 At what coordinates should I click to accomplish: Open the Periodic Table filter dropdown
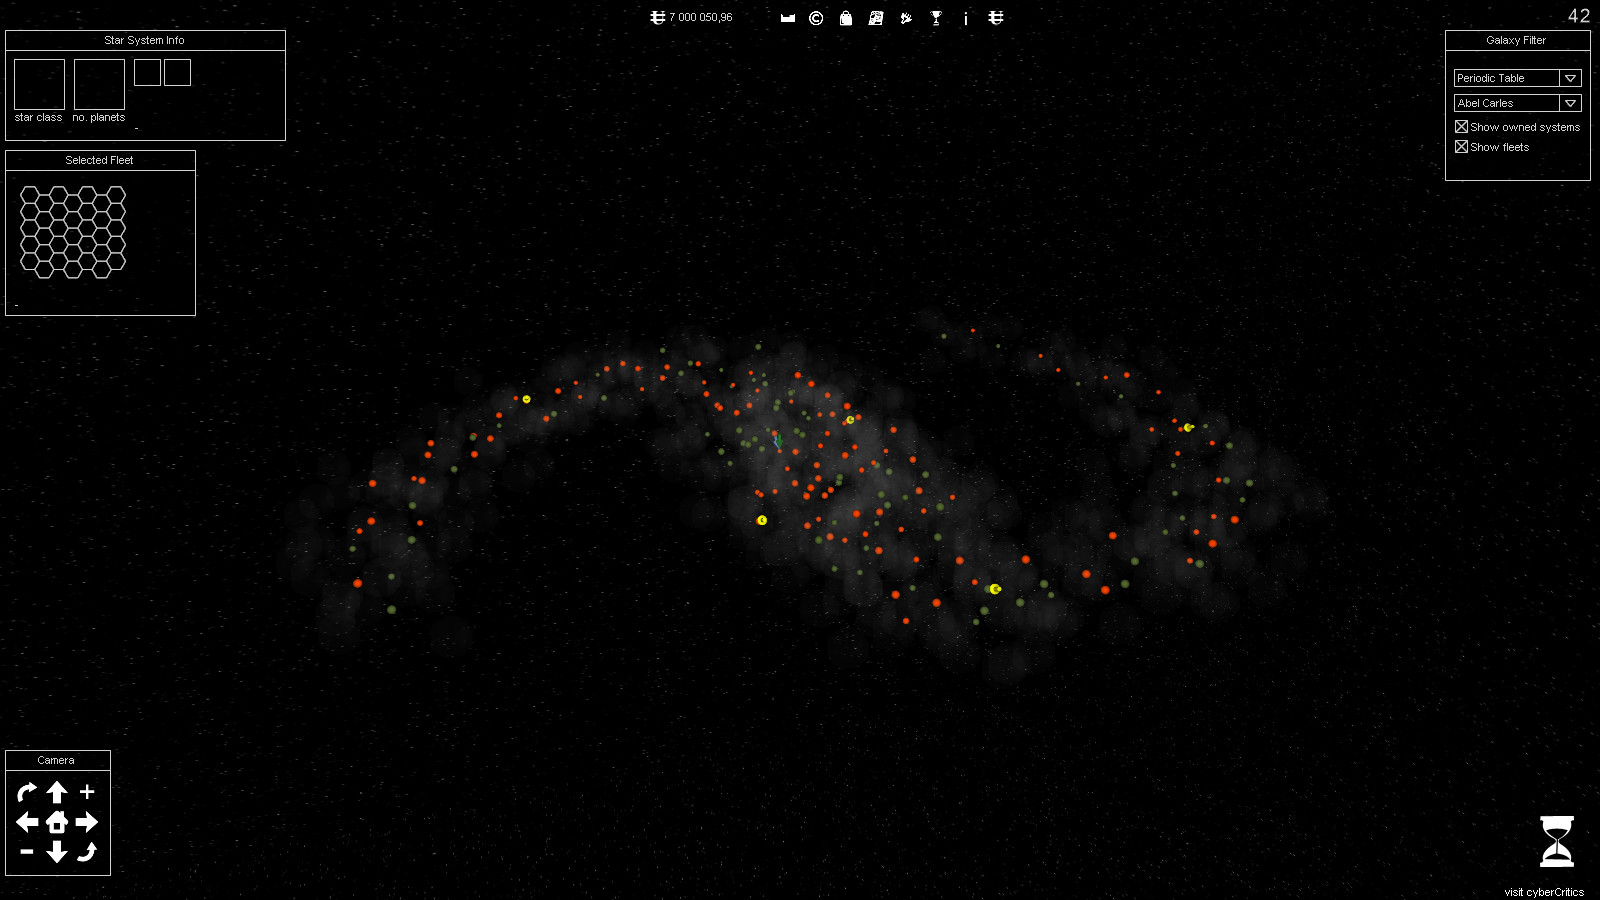coord(1570,77)
